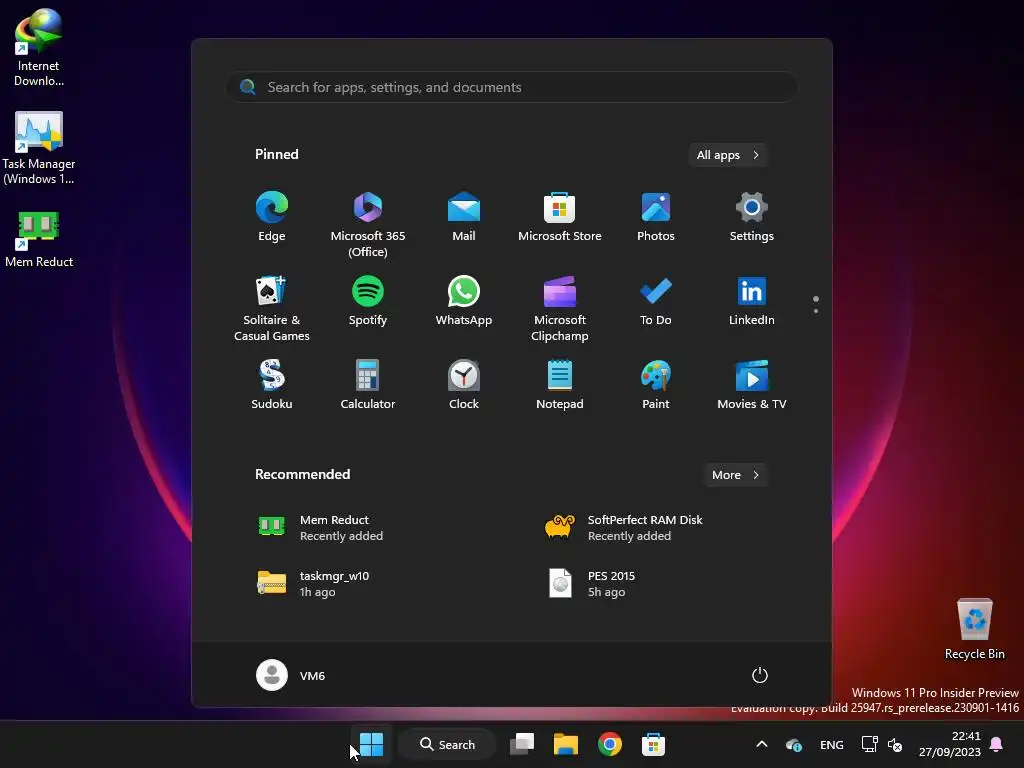Screen dimensions: 1024x768
Task: Launch Microsoft 365 (Office)
Action: 368,224
